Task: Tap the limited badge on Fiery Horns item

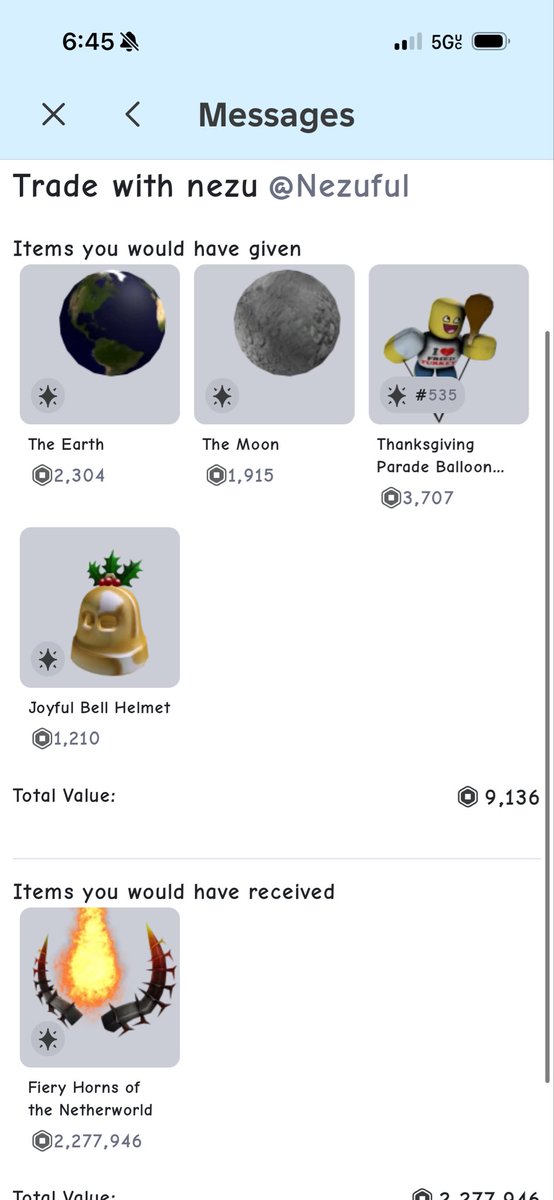Action: click(47, 1039)
